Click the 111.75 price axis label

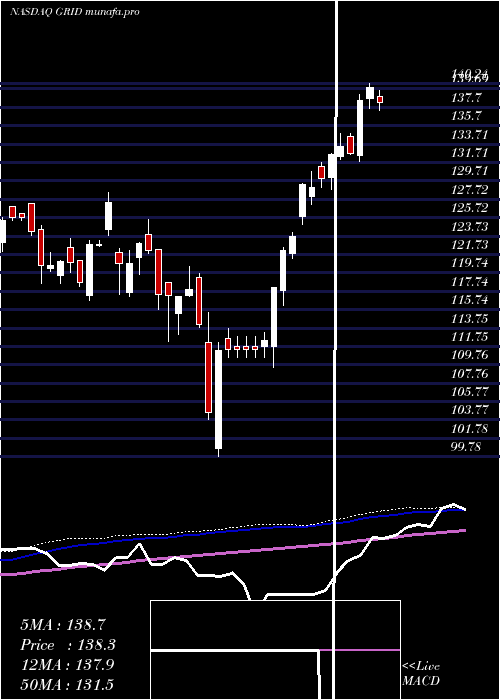(x=469, y=337)
